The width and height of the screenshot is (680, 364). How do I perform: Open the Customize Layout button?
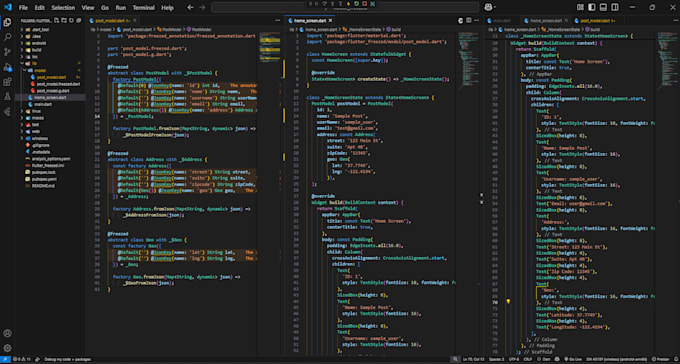(x=580, y=7)
